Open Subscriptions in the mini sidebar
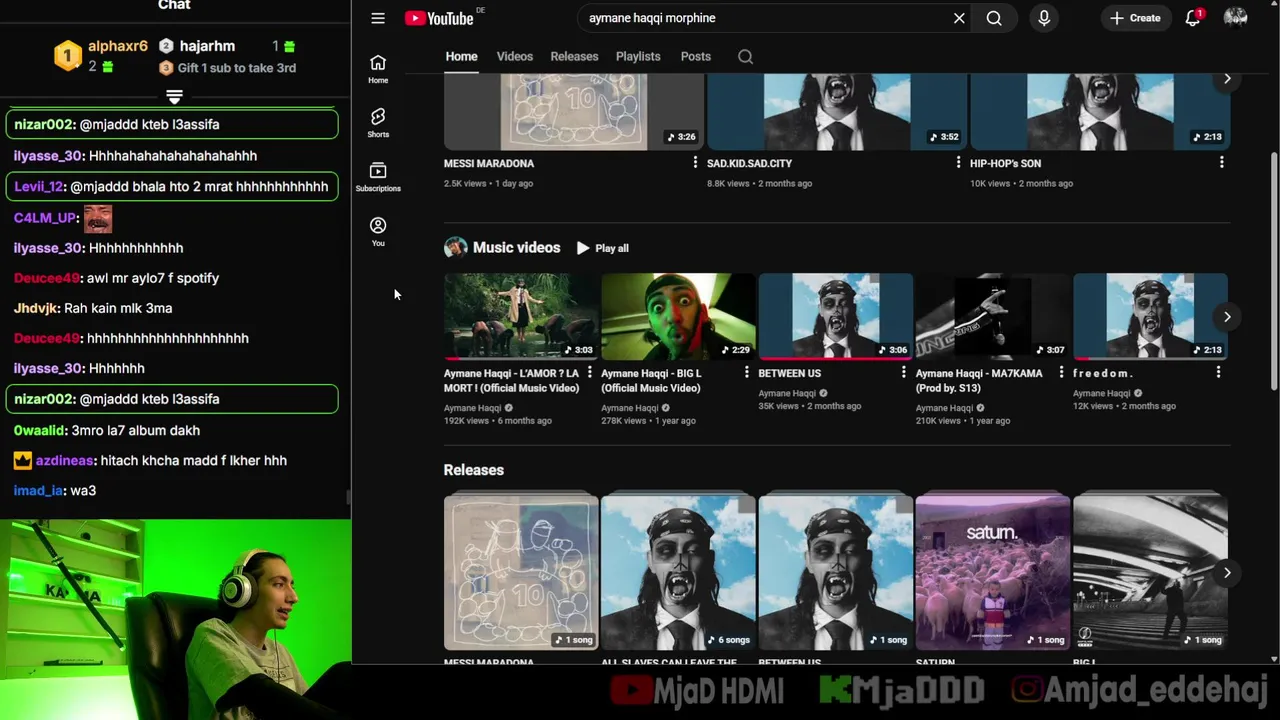 tap(378, 177)
